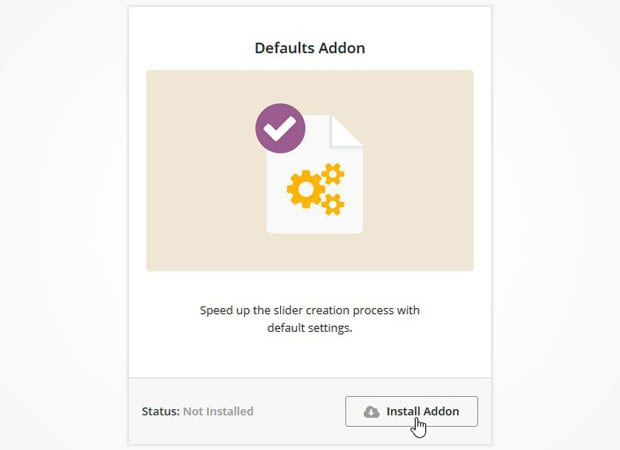Click the folded corner of the document icon
Screen dimensions: 620x450
pyautogui.click(x=346, y=131)
